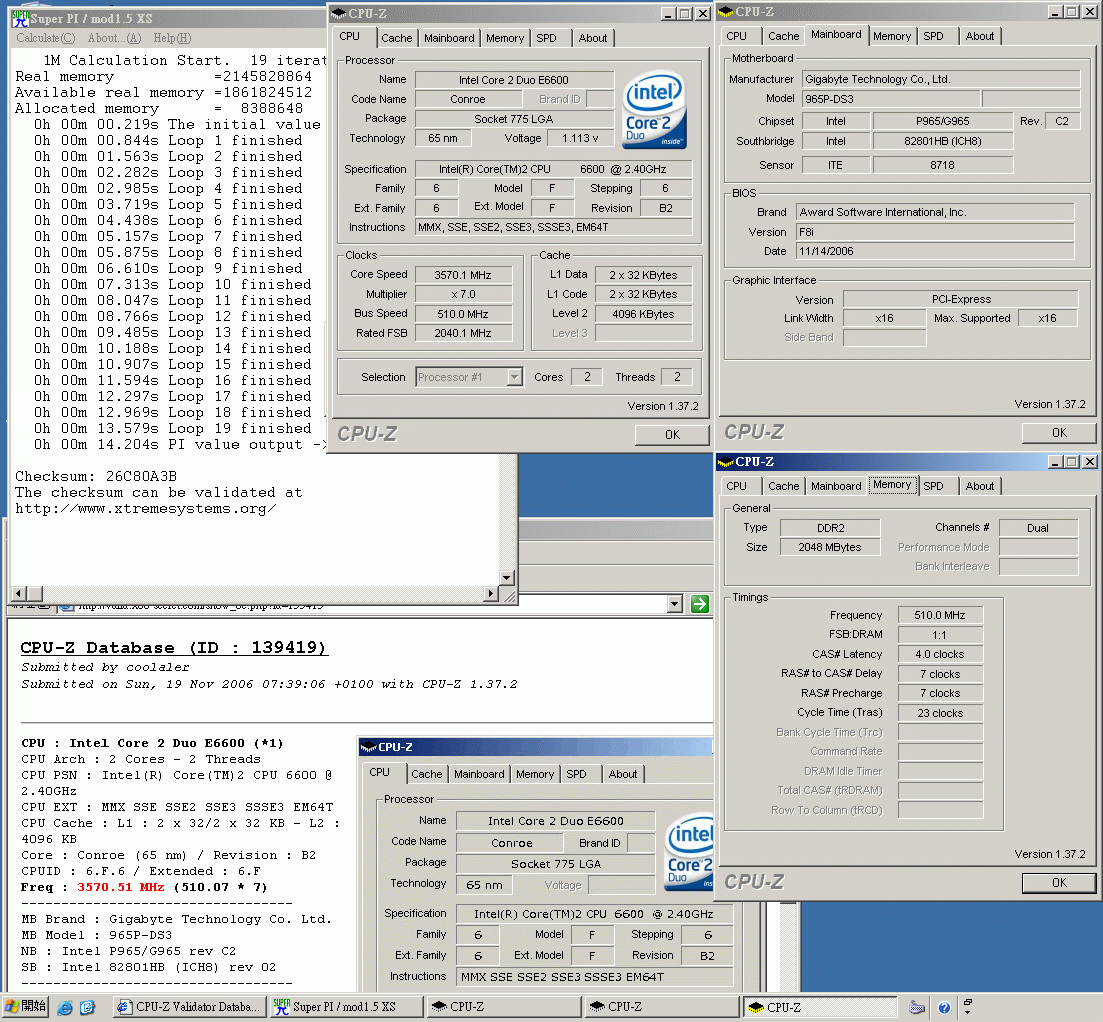Click Super PI horizontal scrollbar left arrow
The height and width of the screenshot is (1022, 1103).
pyautogui.click(x=20, y=594)
